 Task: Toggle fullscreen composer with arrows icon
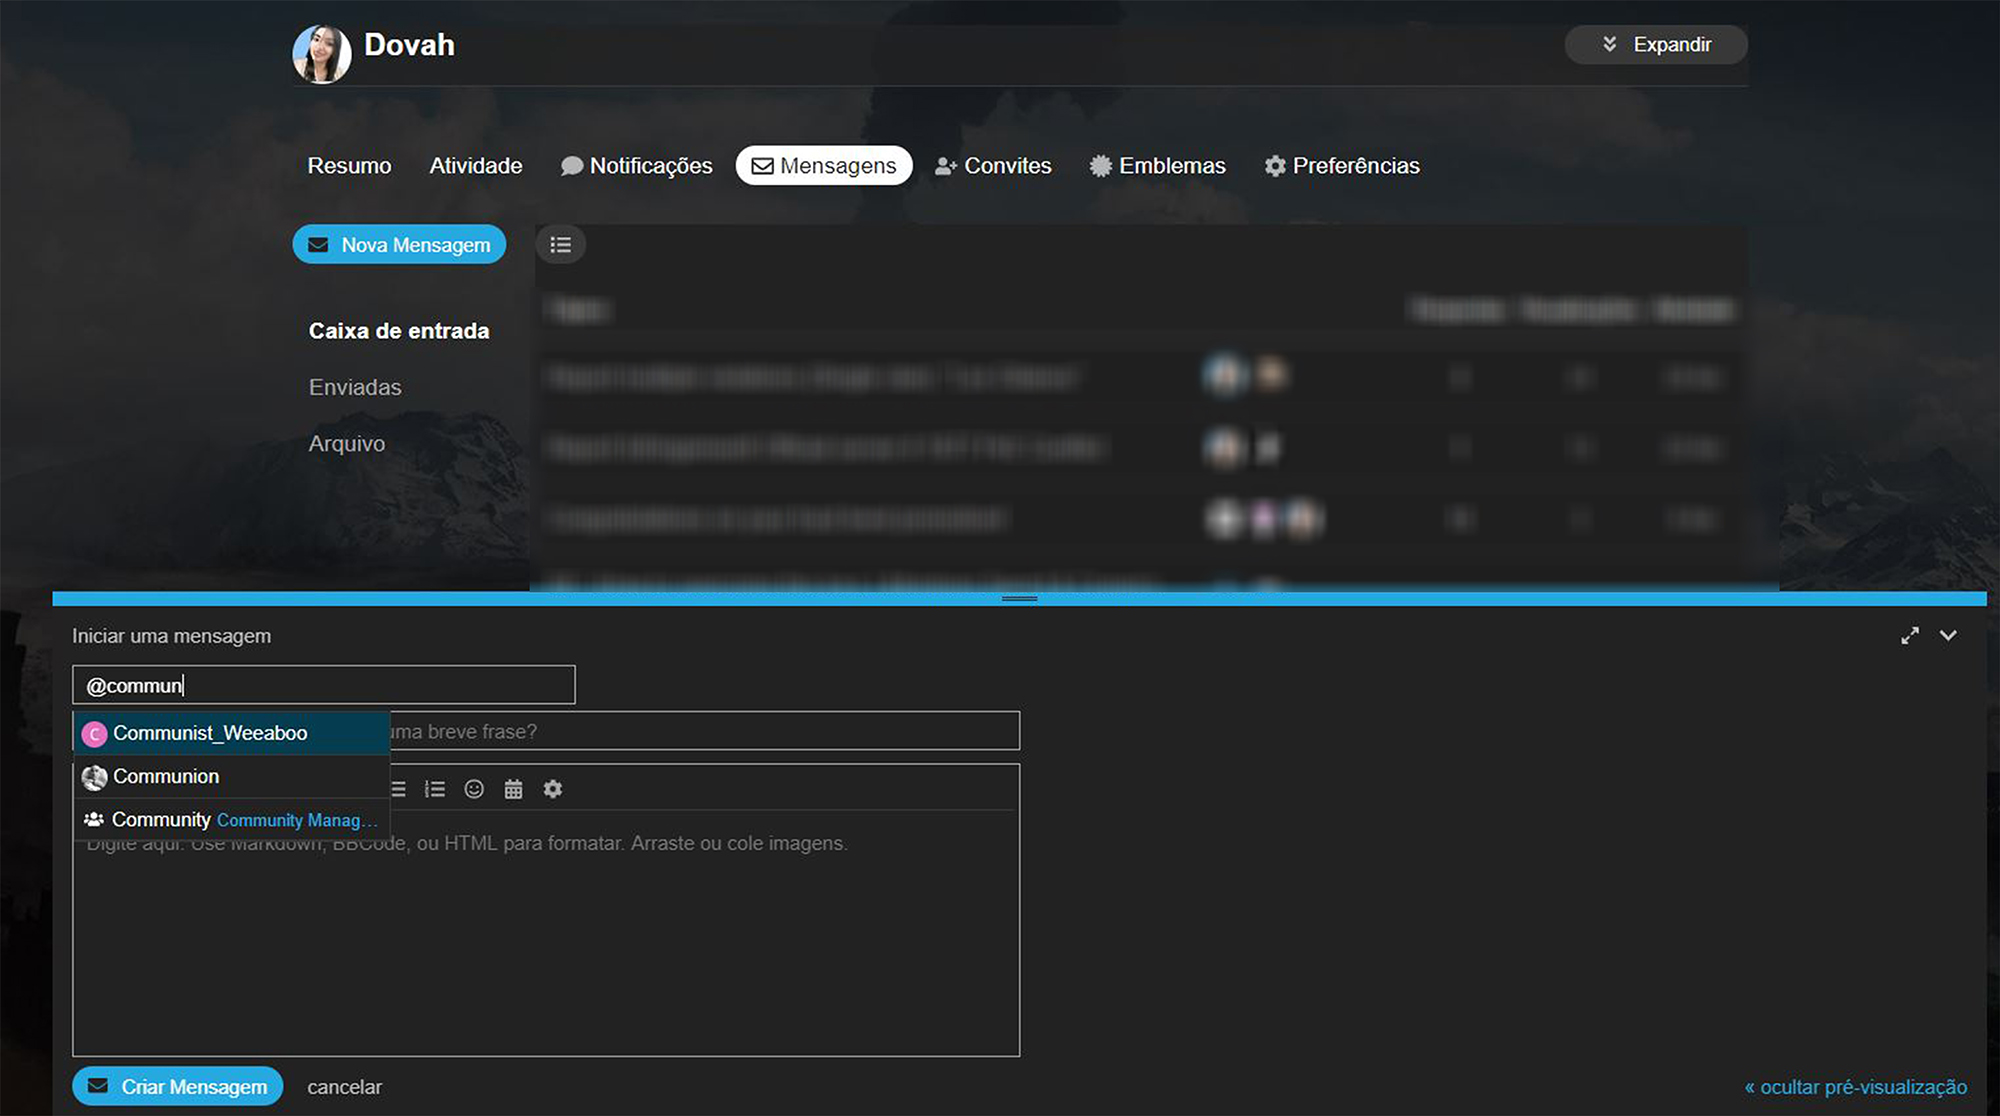(x=1910, y=636)
